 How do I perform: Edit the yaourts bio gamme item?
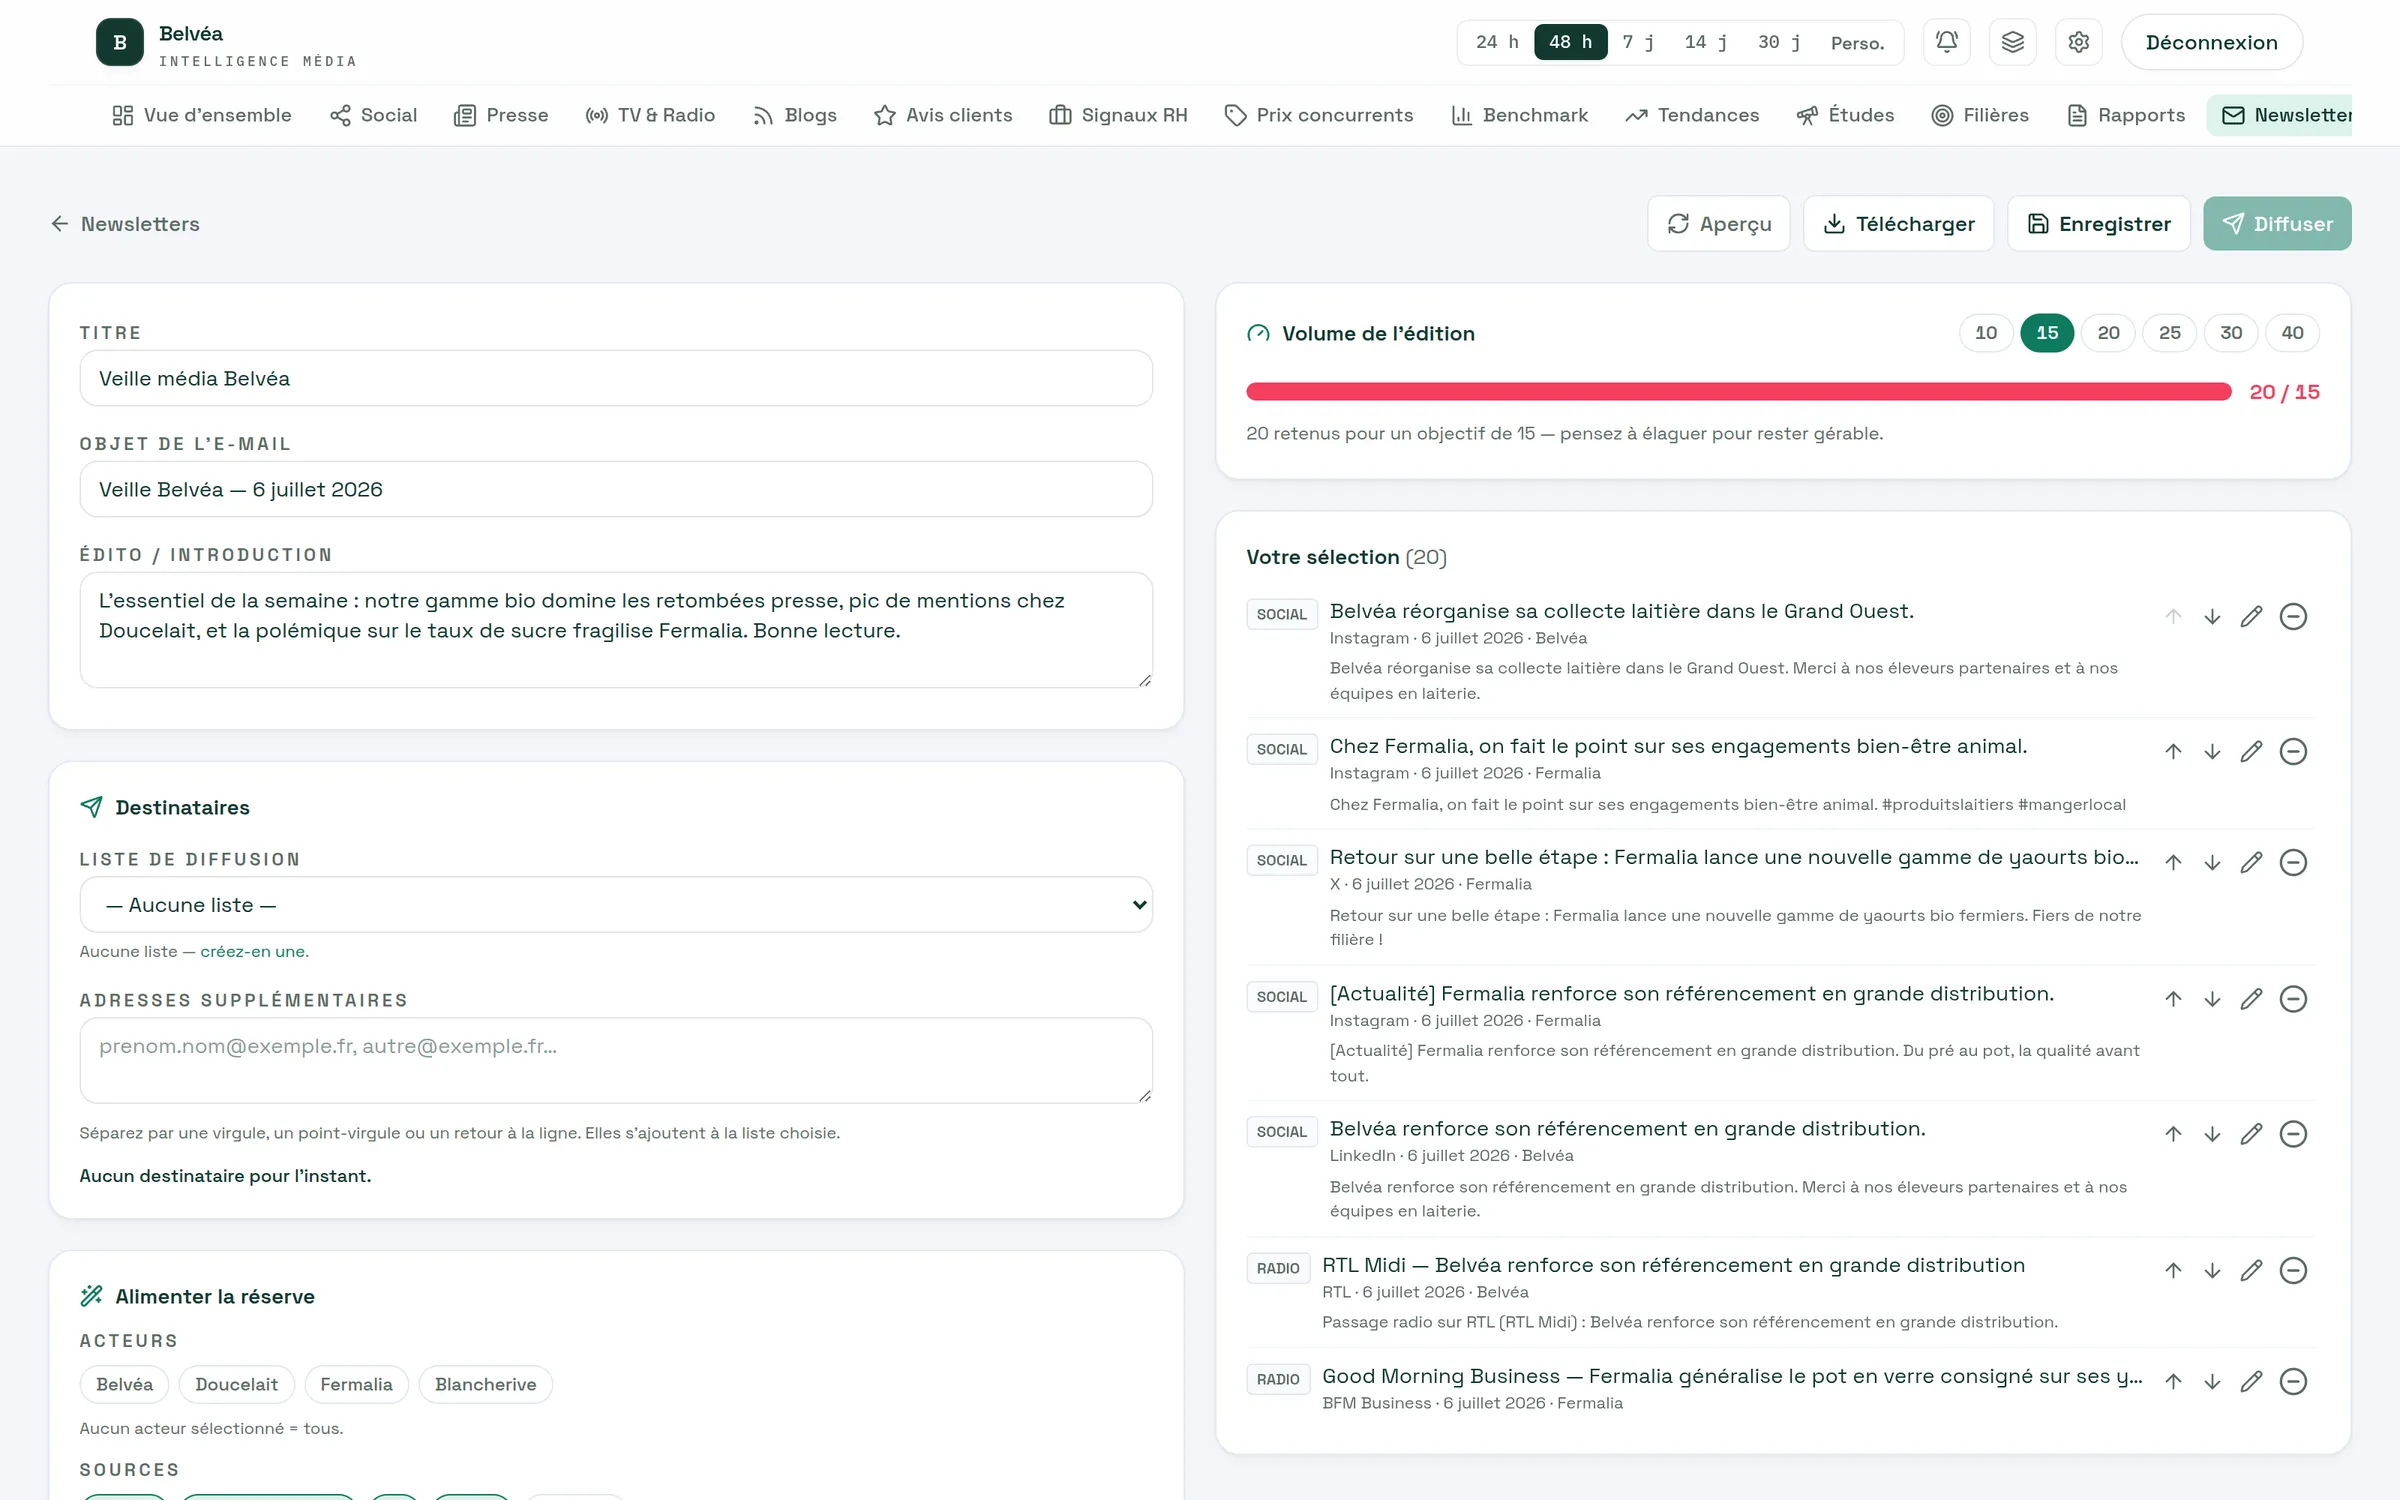click(x=2251, y=863)
